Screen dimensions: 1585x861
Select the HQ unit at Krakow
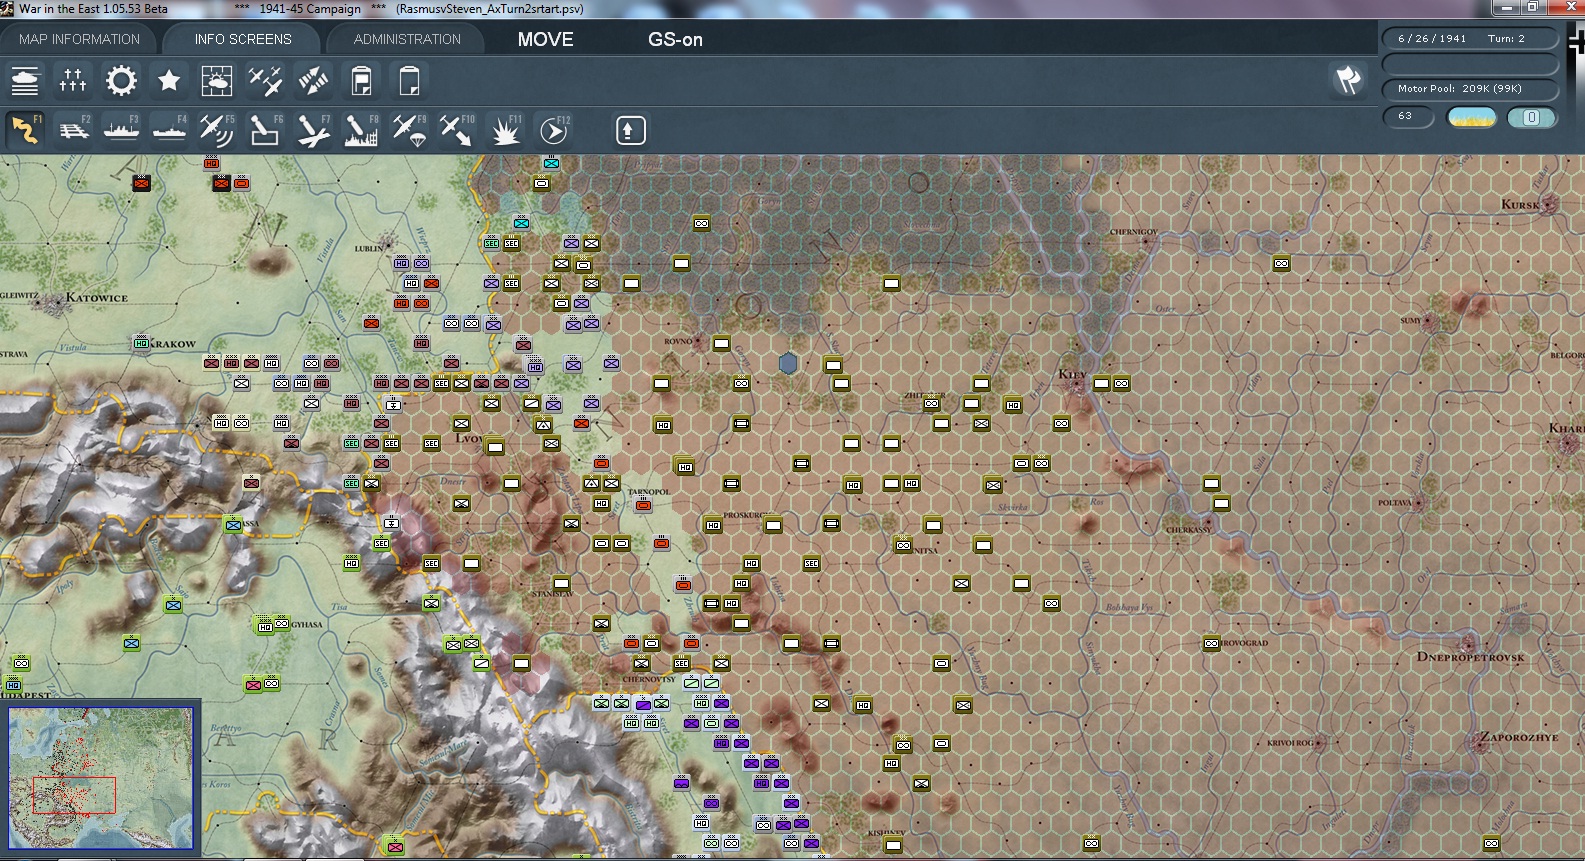tap(141, 343)
